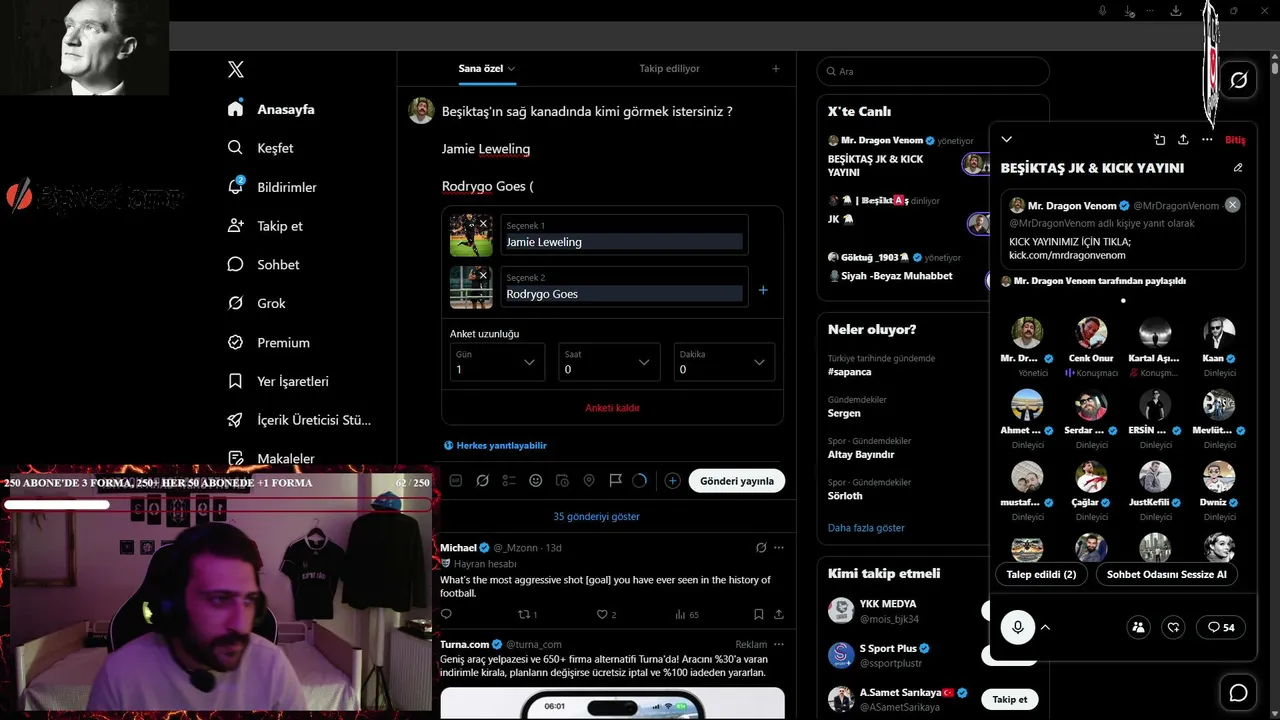Open Yer İşaretleri bookmarks
Image resolution: width=1280 pixels, height=720 pixels.
[x=278, y=381]
